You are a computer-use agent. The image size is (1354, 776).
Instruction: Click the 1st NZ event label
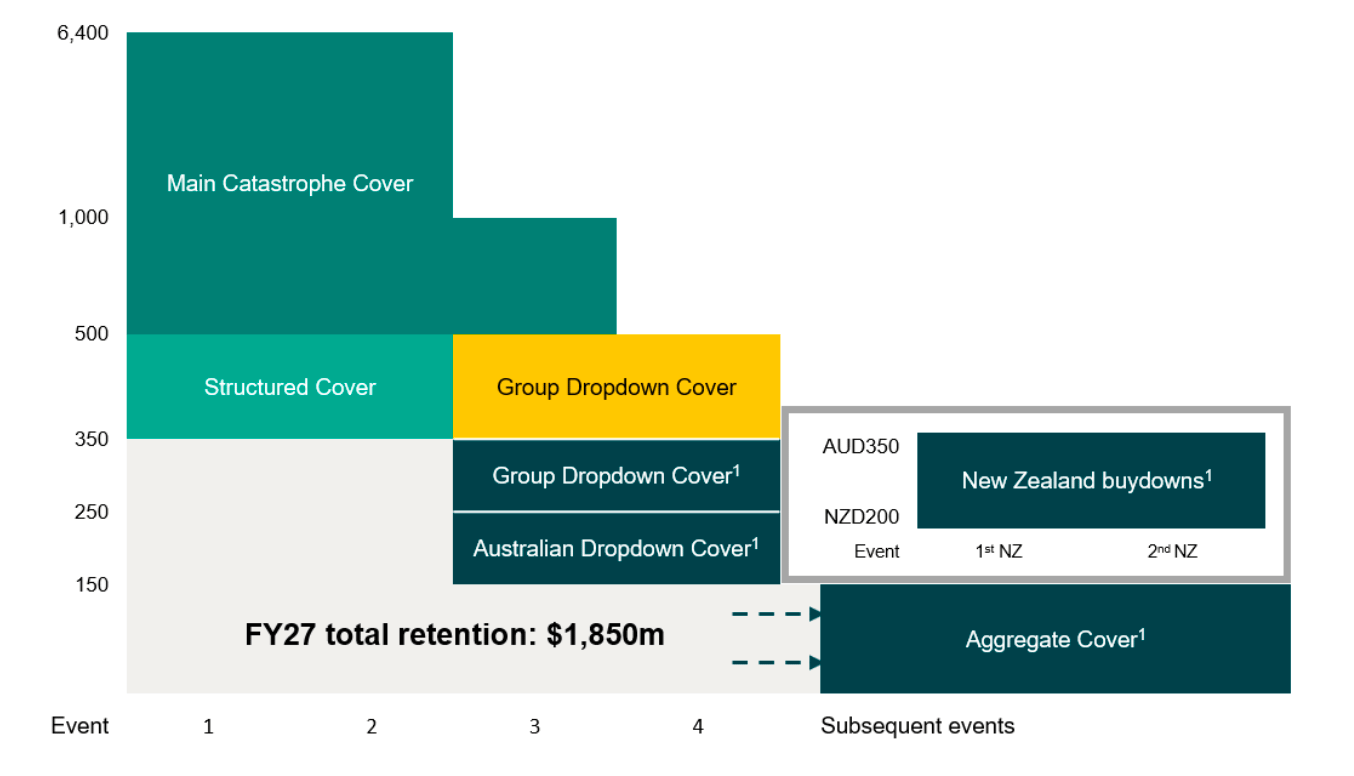coord(999,551)
